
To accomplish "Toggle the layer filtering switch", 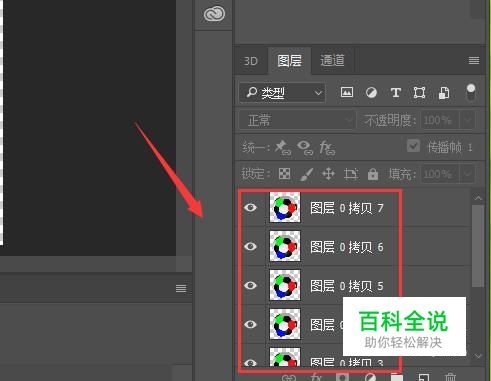I will coord(471,92).
